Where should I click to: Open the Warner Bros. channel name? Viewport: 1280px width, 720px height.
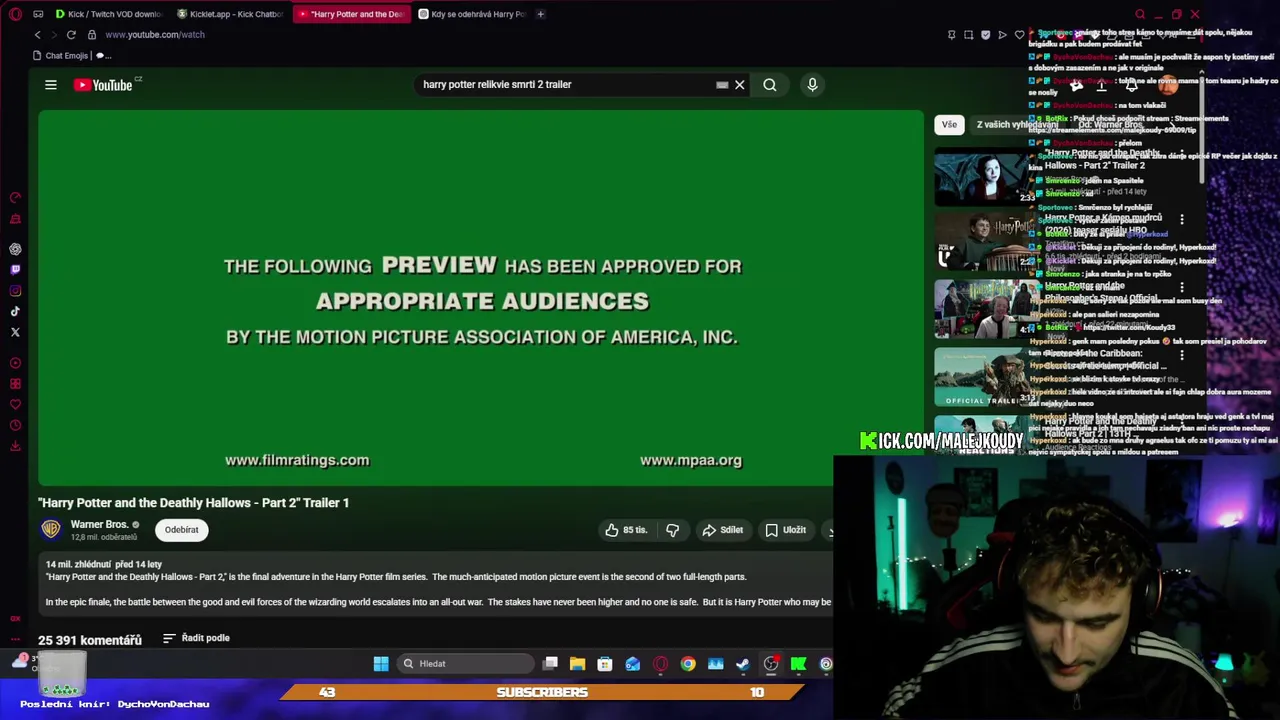tap(99, 524)
